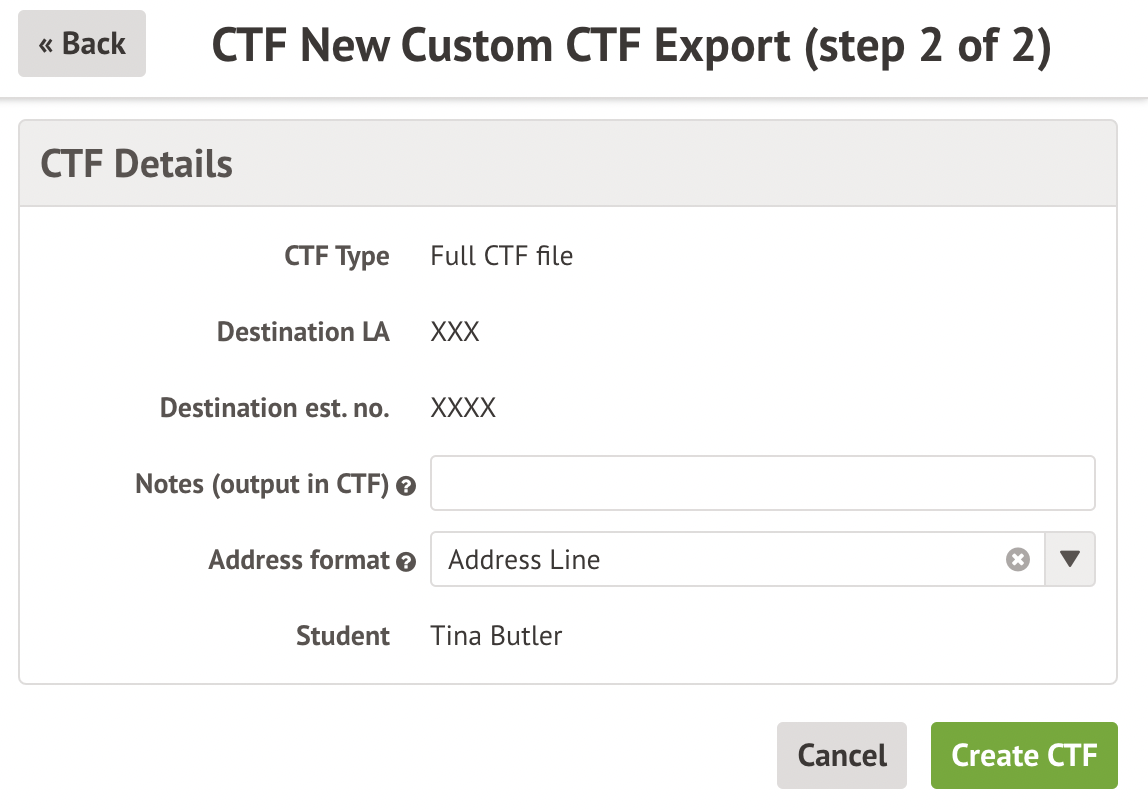This screenshot has width=1148, height=810.
Task: Click the help icon next to Address format
Action: click(x=406, y=562)
